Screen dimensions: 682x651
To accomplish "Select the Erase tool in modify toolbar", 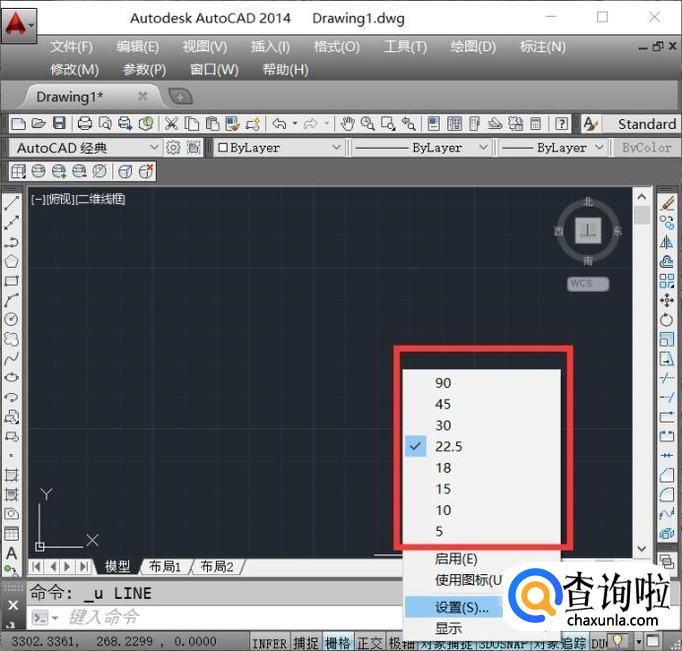I will pyautogui.click(x=667, y=203).
